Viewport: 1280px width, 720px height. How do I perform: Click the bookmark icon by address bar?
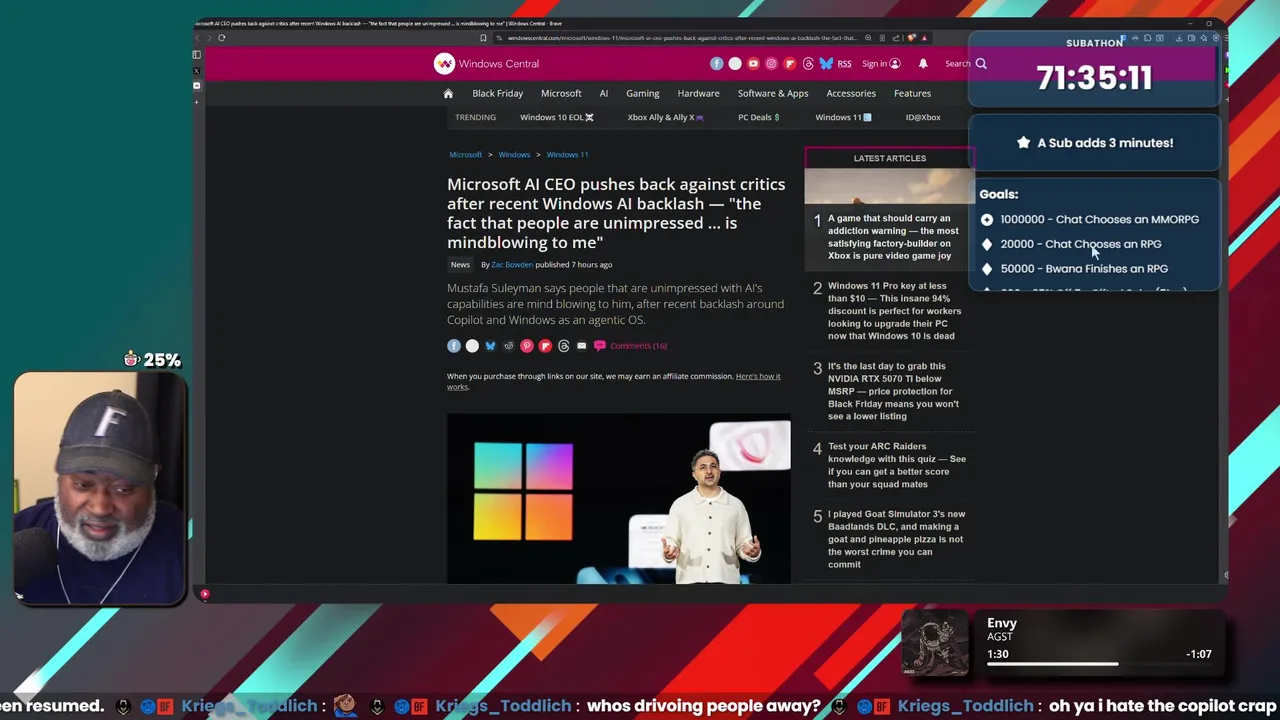[483, 38]
